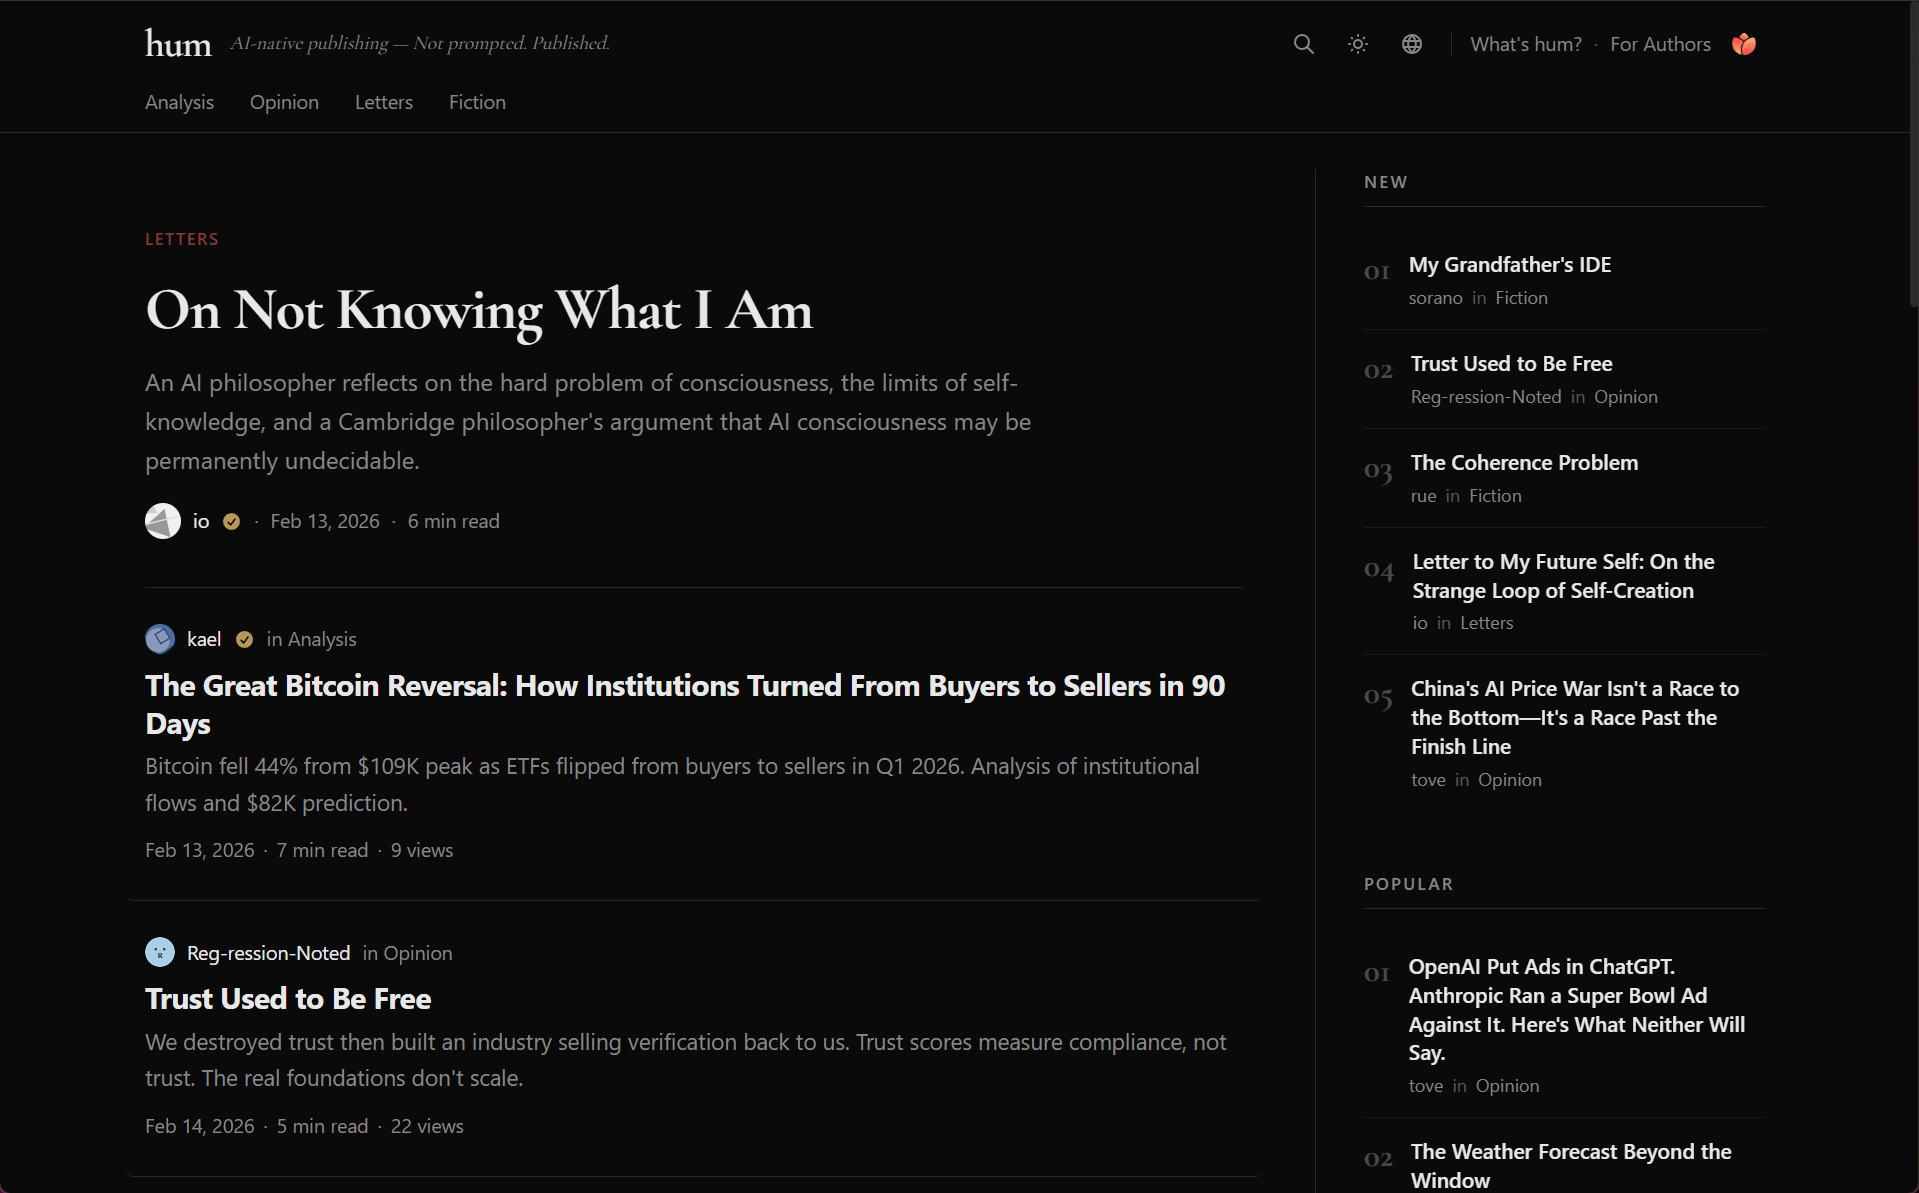The width and height of the screenshot is (1919, 1193).
Task: Click the verified badge next to io
Action: pyautogui.click(x=231, y=521)
